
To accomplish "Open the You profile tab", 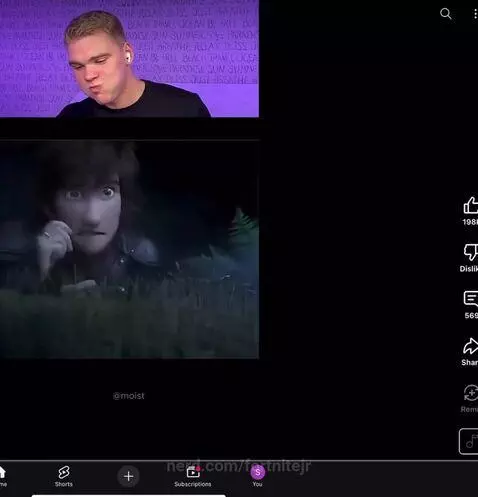I will [x=257, y=476].
